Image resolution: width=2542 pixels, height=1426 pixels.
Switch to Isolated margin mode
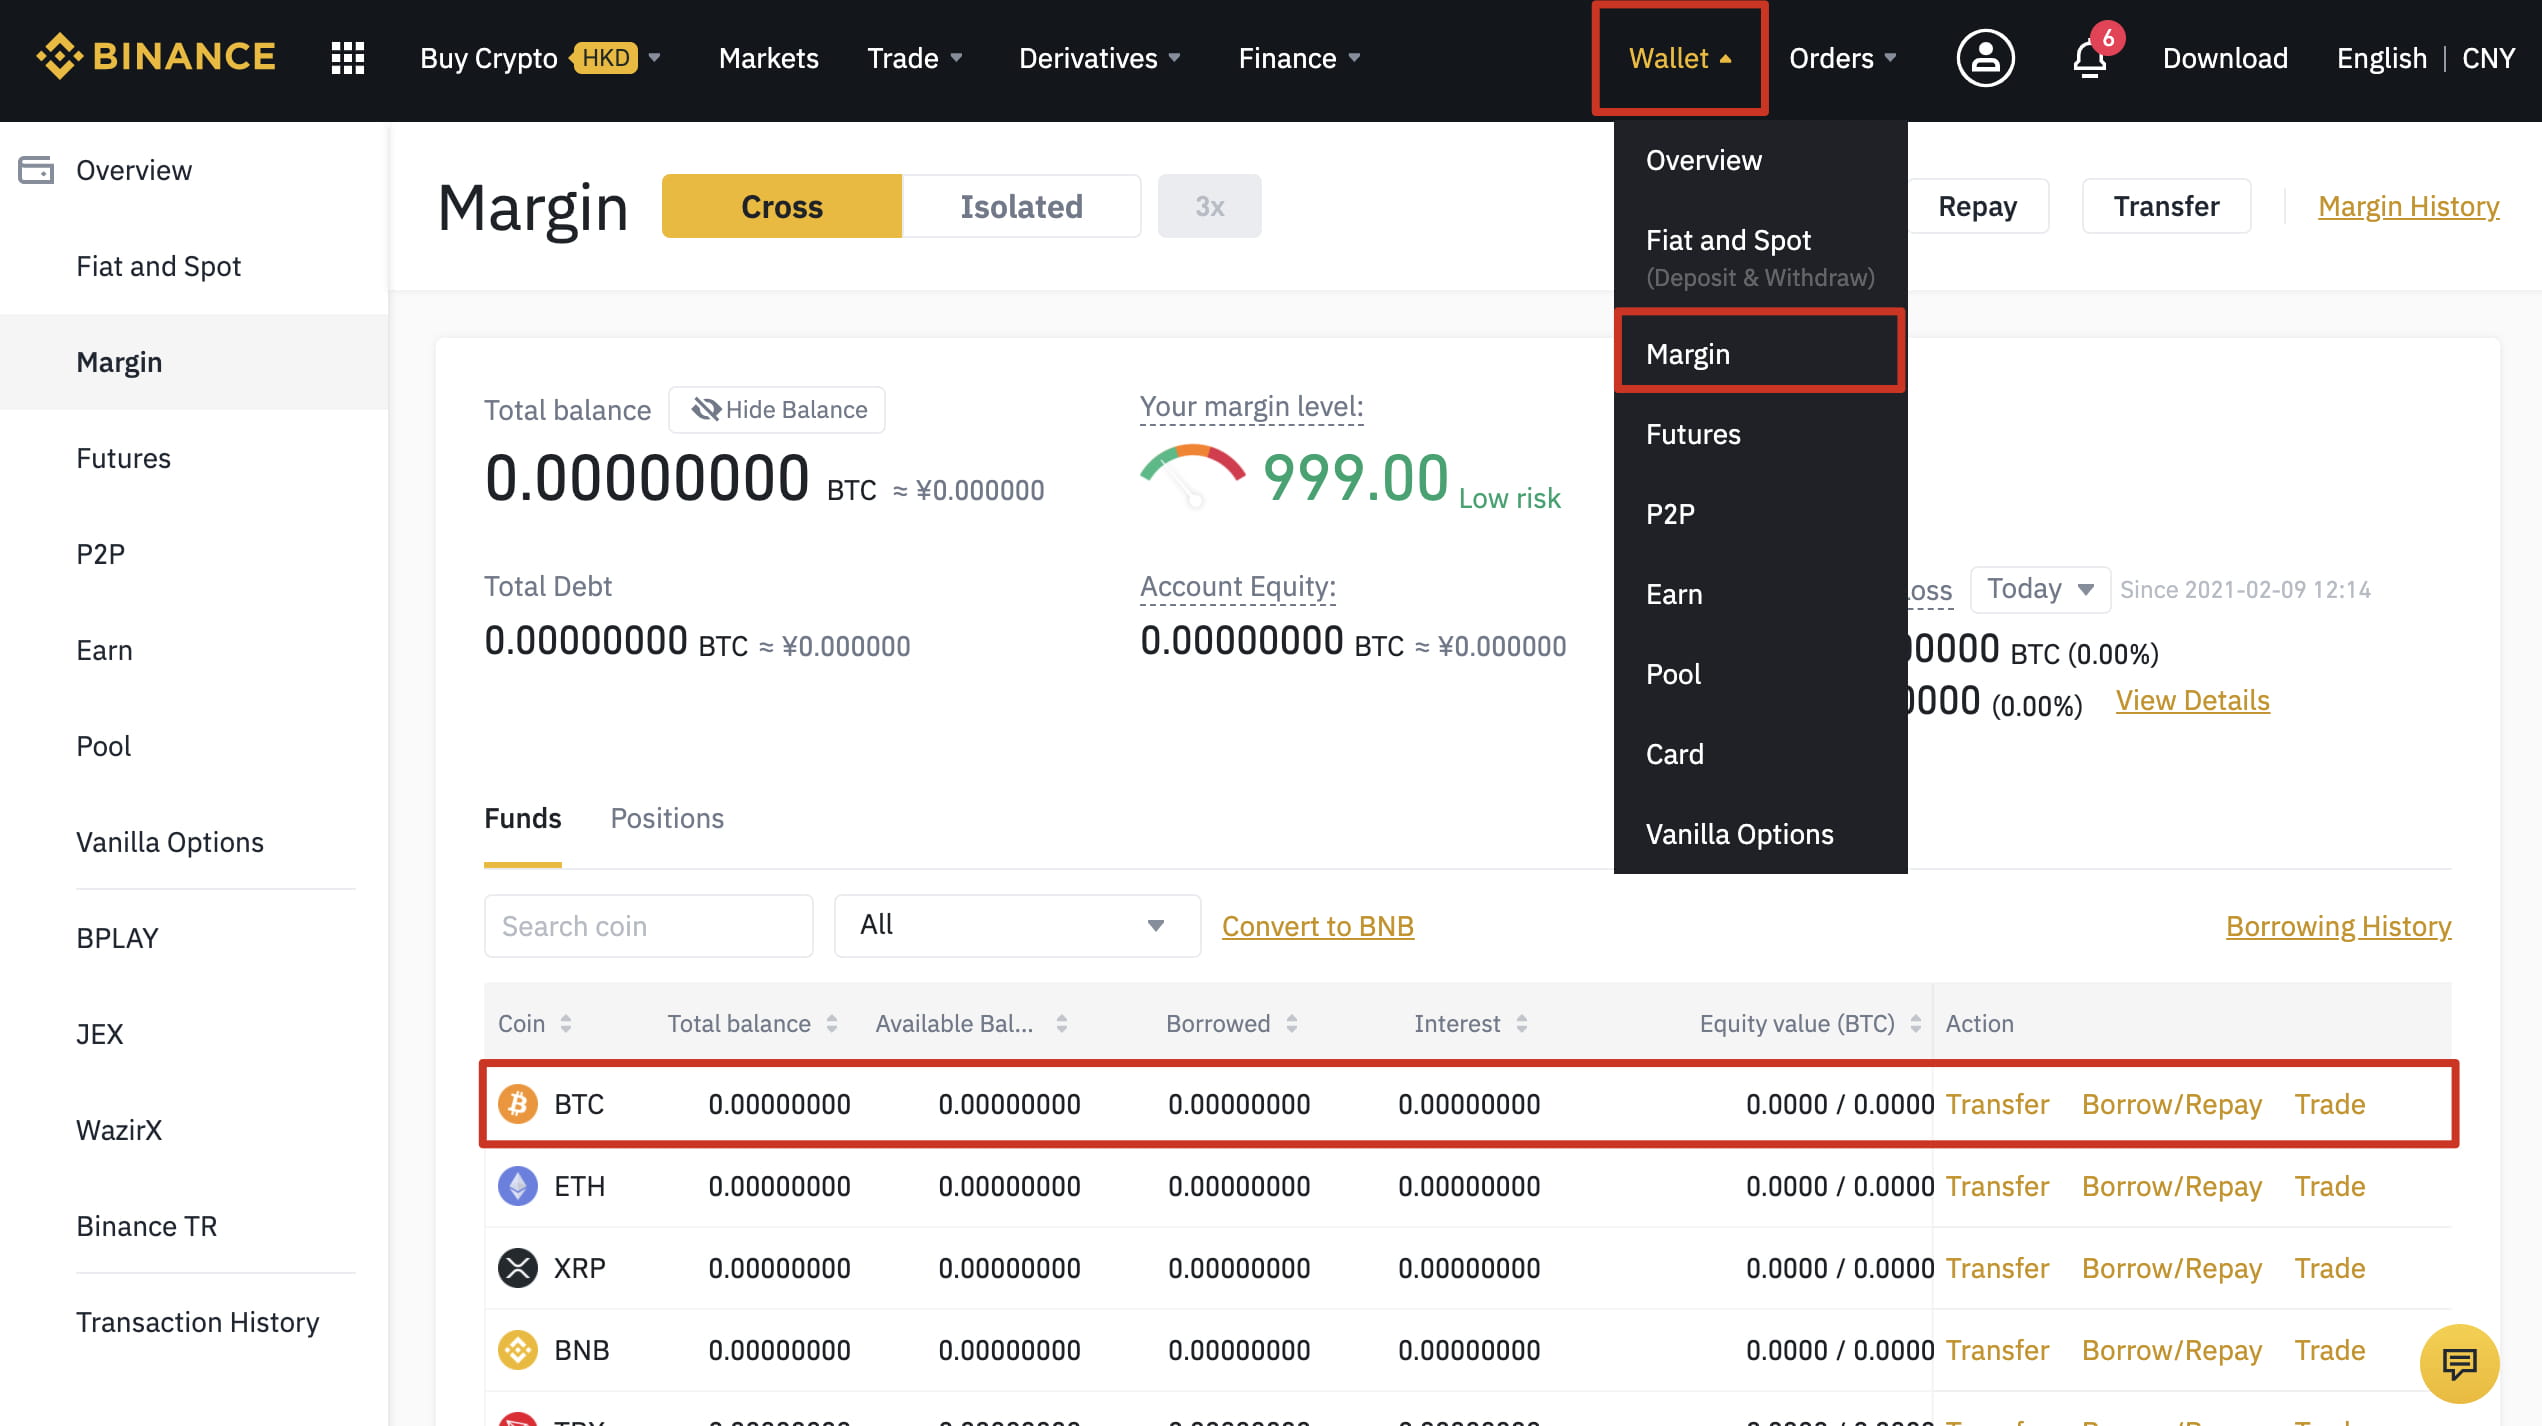(1021, 206)
